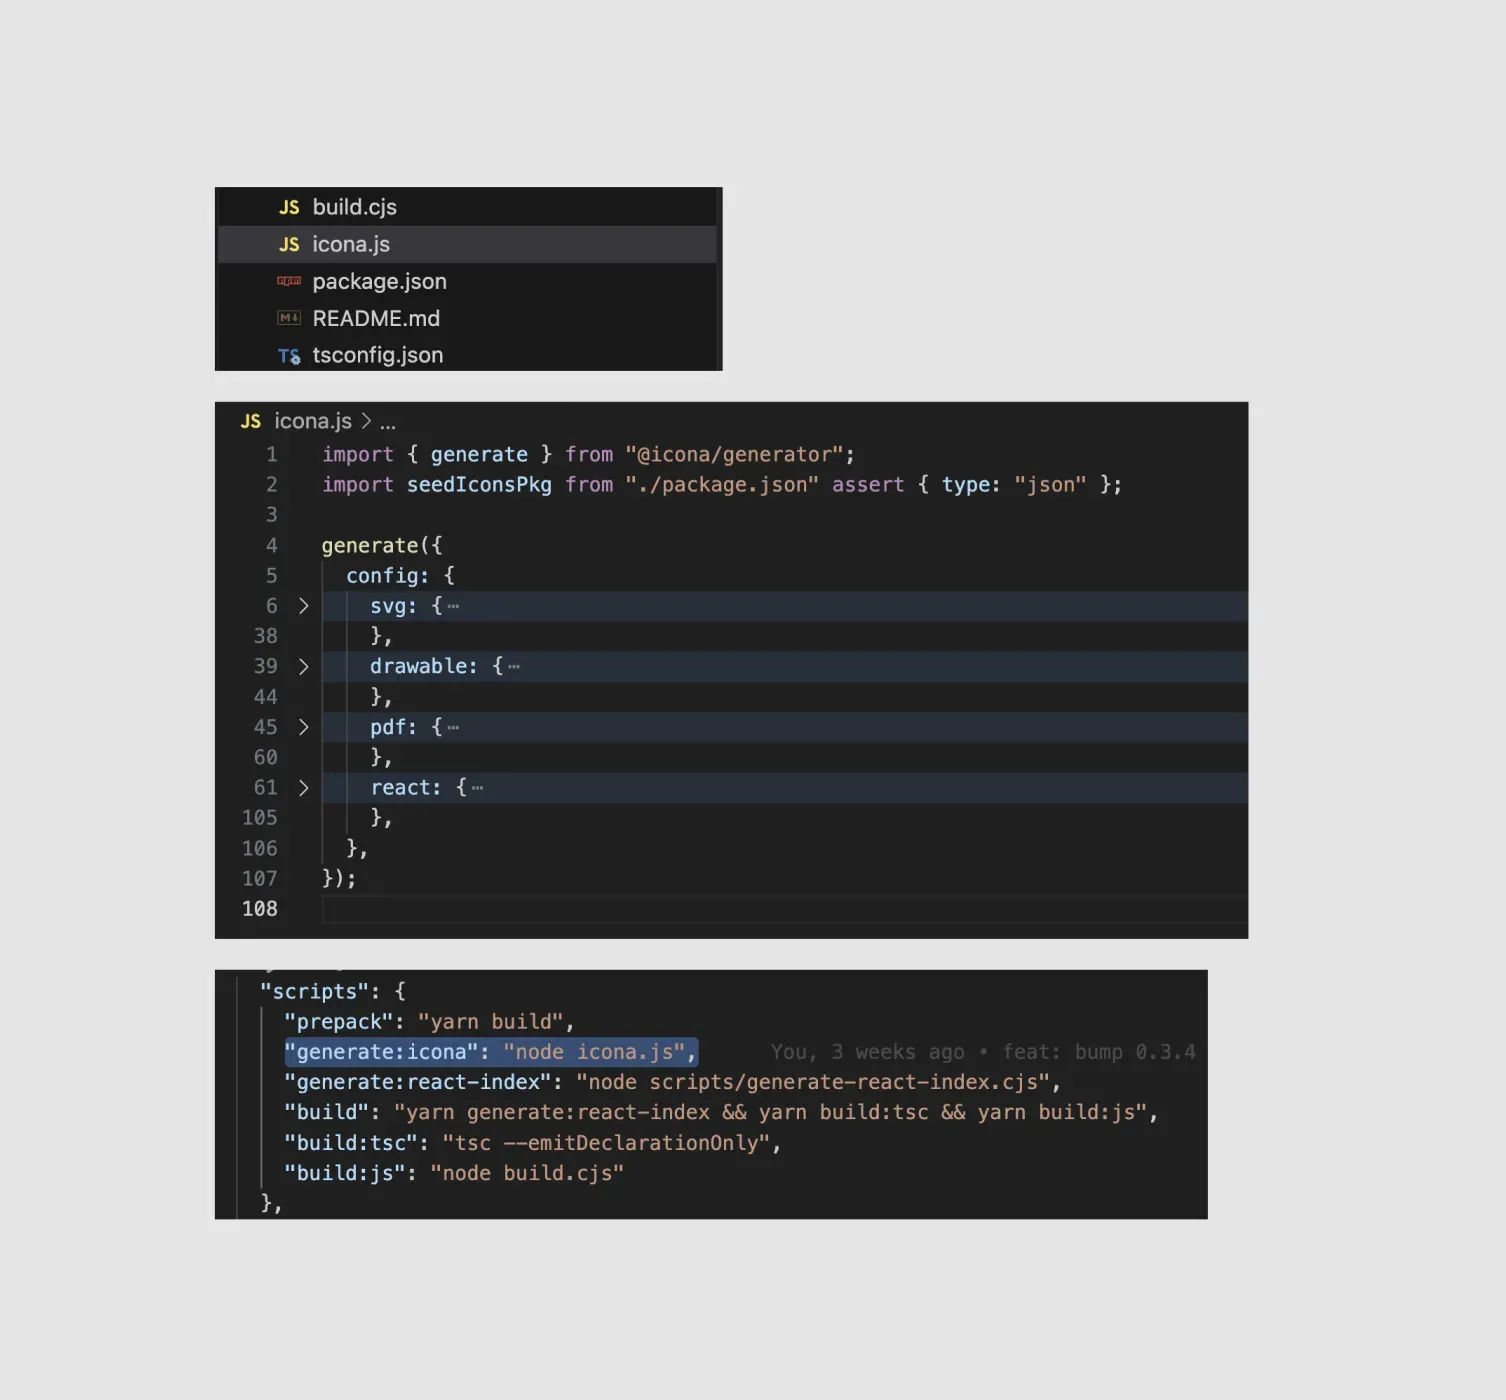The height and width of the screenshot is (1400, 1506).
Task: Expand the svg config block on line 6
Action: click(x=303, y=605)
